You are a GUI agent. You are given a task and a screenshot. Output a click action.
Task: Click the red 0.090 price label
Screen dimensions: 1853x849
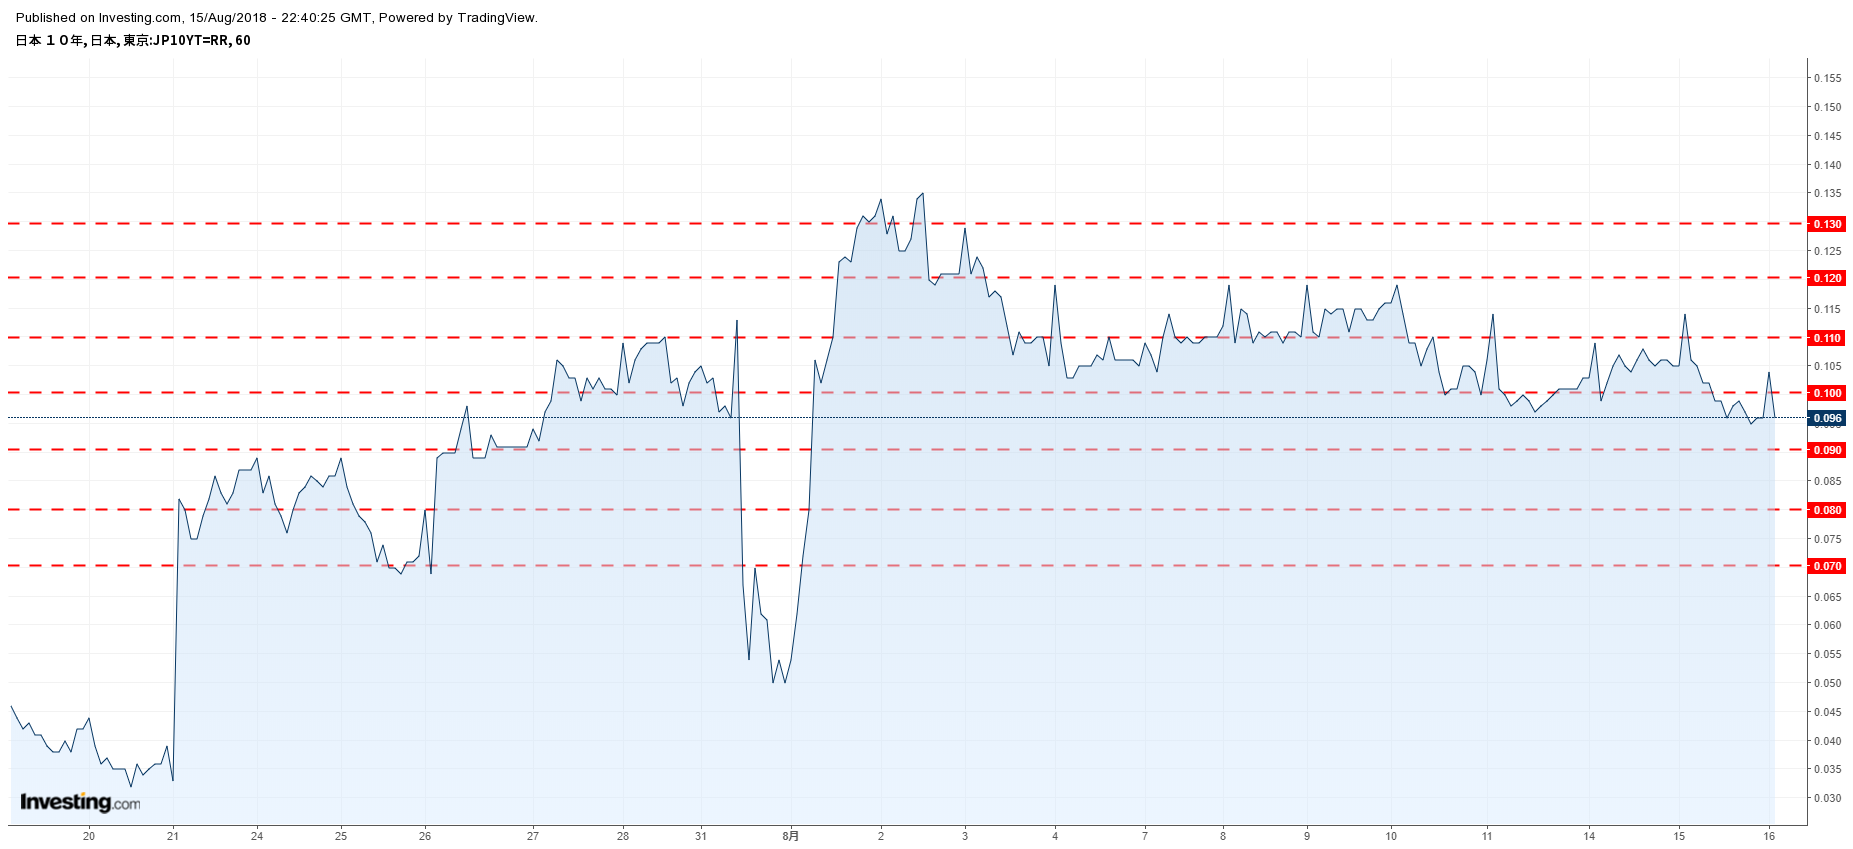[1827, 450]
